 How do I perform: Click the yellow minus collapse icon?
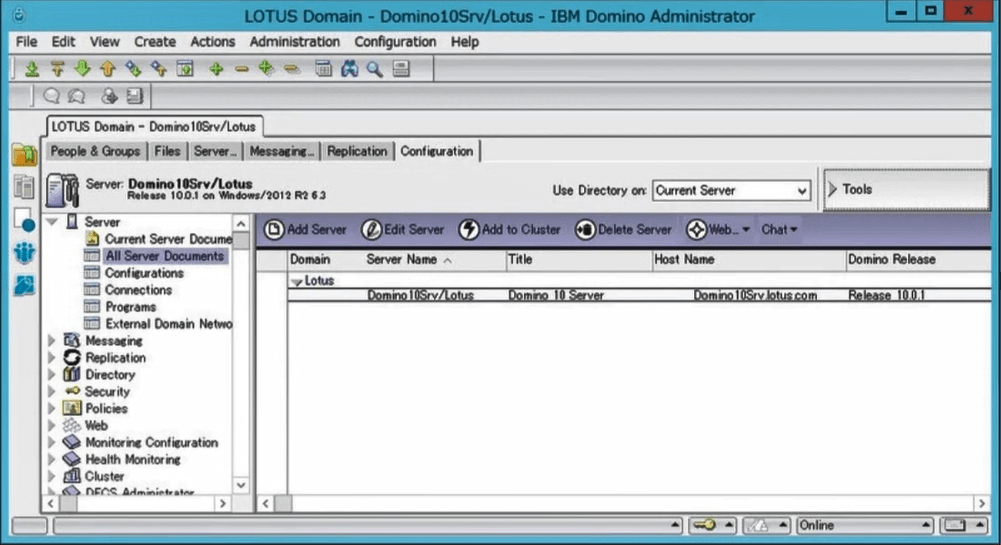point(241,69)
